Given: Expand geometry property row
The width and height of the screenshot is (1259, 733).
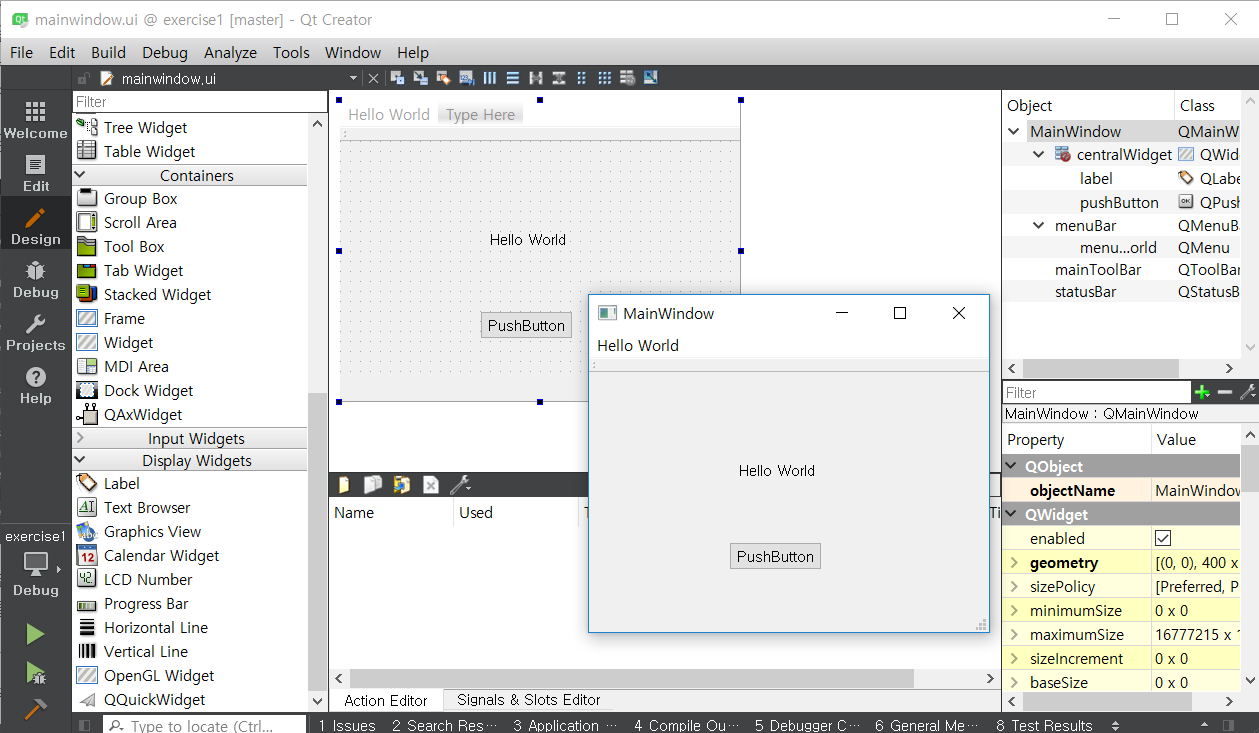Looking at the screenshot, I should pyautogui.click(x=1014, y=563).
